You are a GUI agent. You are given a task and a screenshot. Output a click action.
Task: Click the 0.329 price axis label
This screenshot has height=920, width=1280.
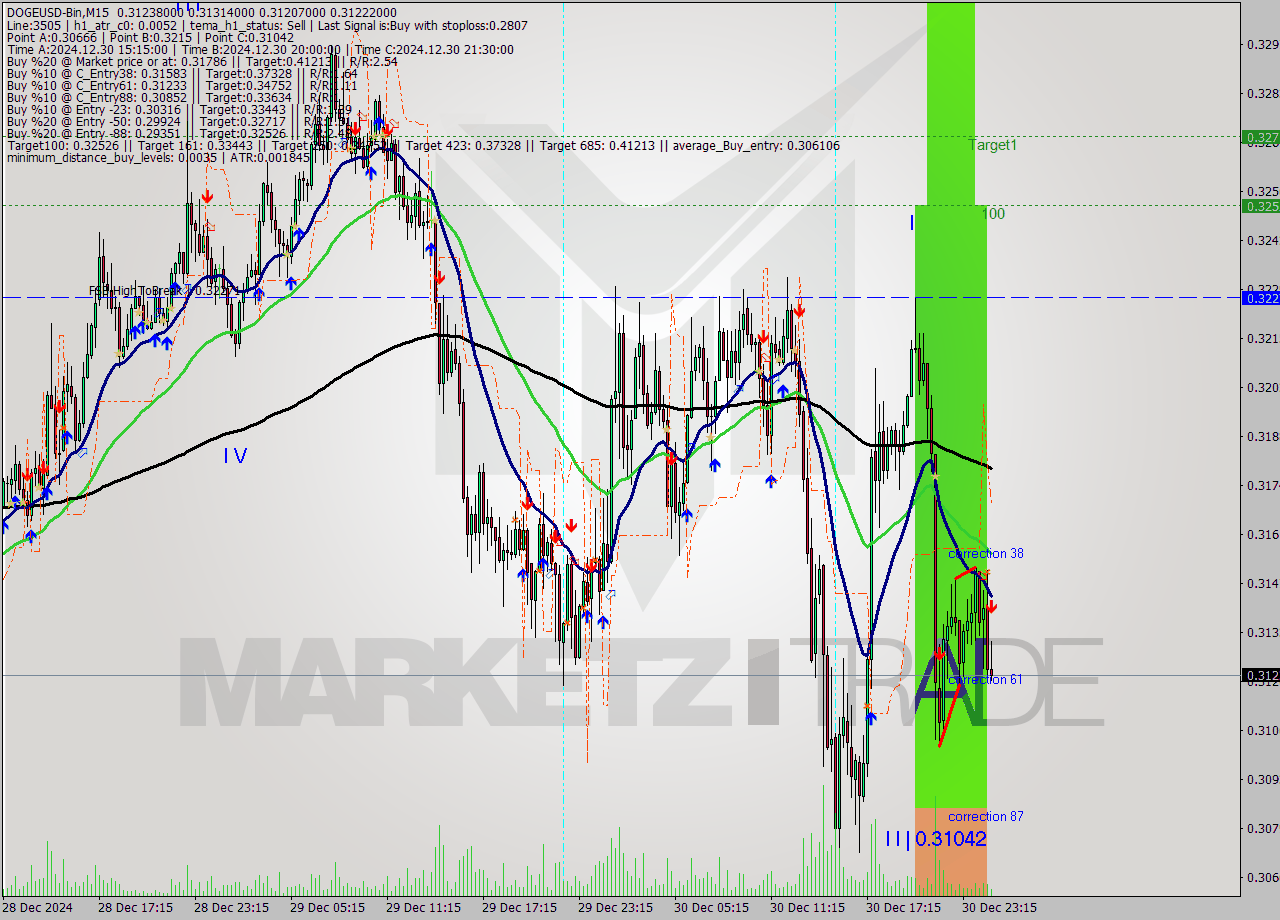point(1263,44)
